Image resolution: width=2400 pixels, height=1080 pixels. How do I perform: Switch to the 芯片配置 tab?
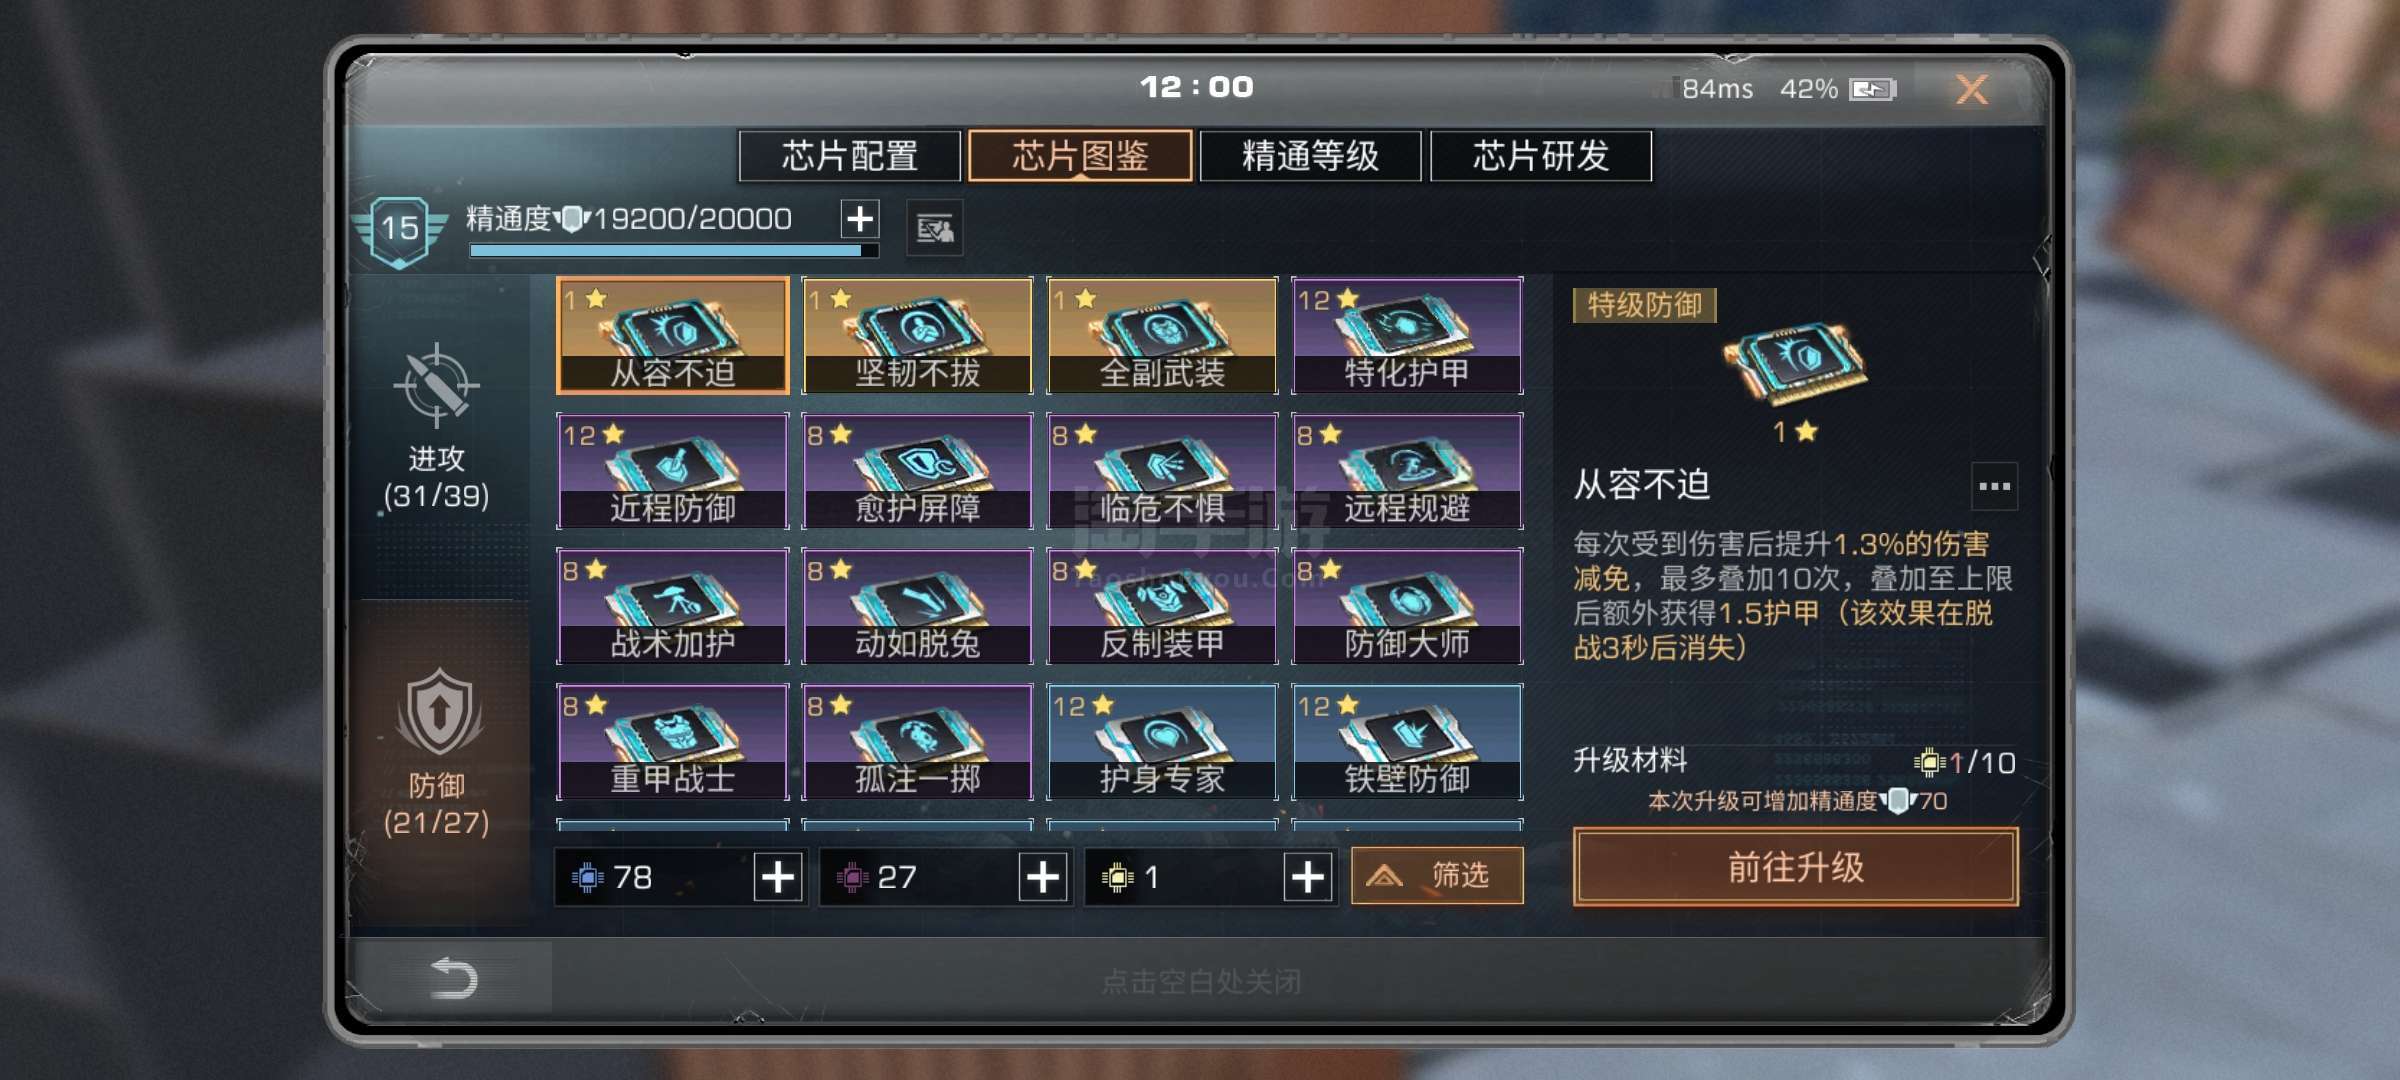click(x=850, y=156)
